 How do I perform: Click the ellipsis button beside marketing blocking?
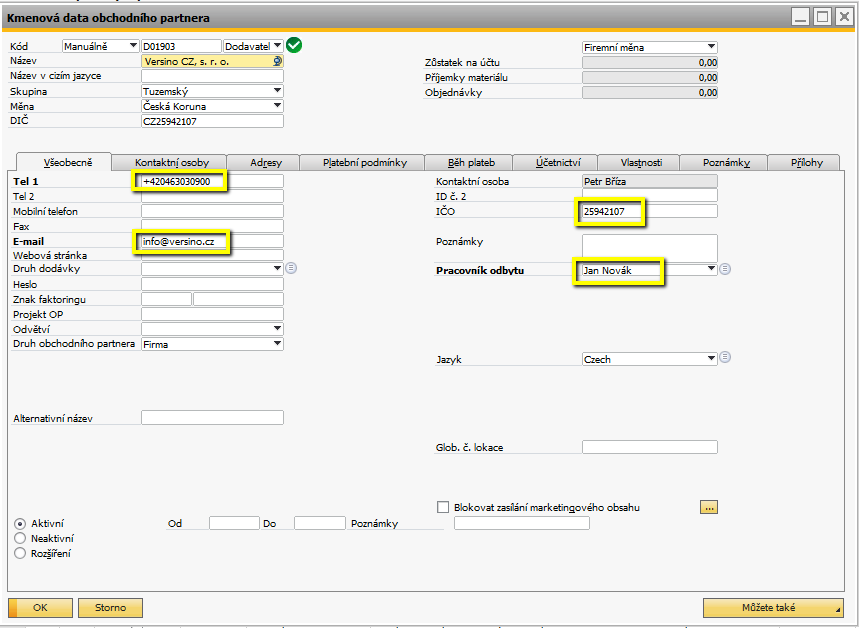tap(709, 507)
